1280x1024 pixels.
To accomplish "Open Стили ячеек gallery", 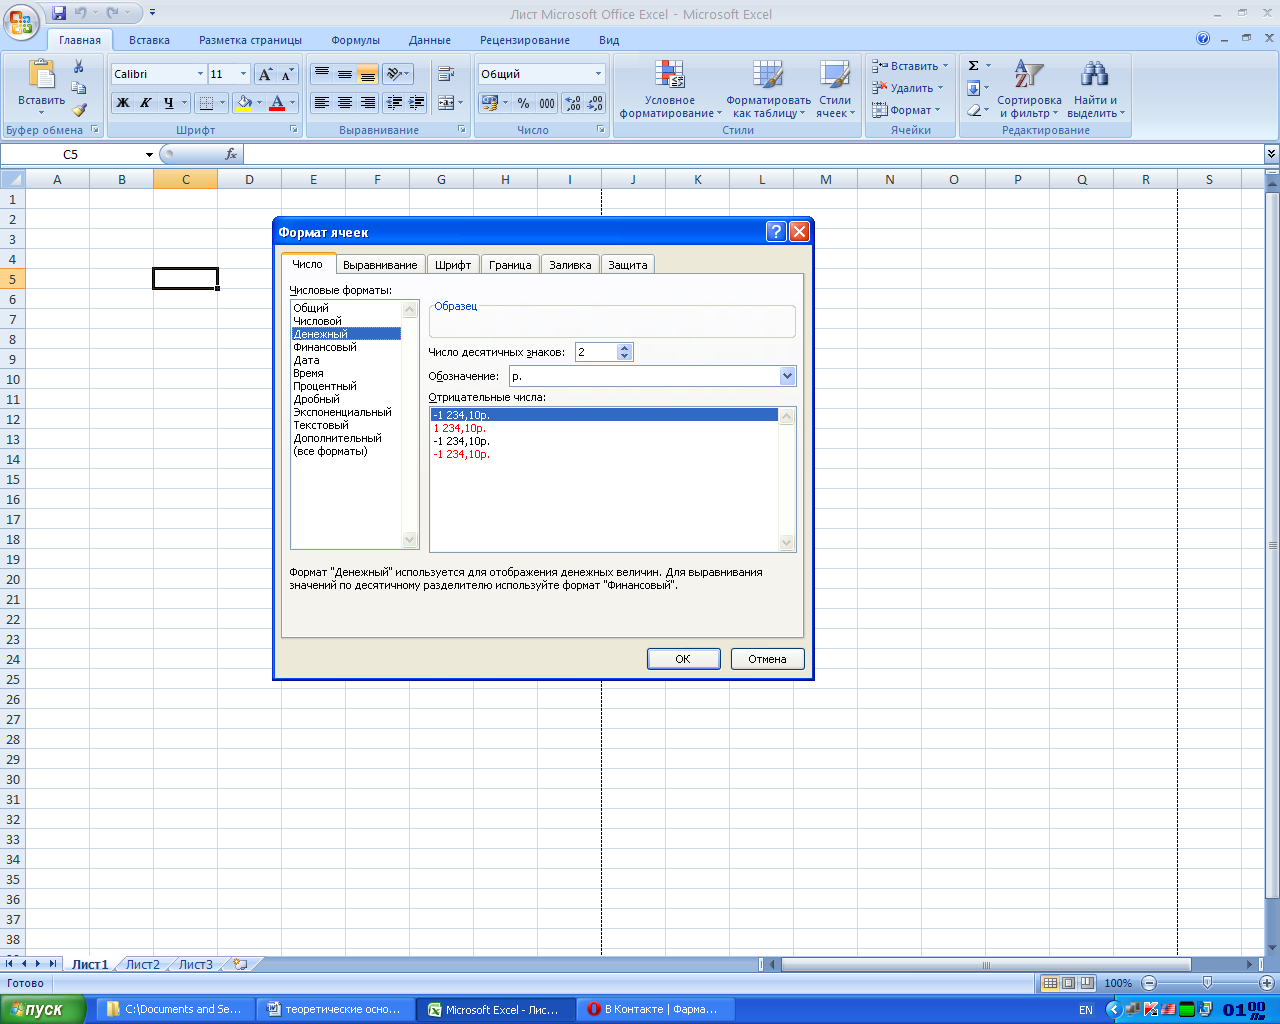I will [835, 89].
